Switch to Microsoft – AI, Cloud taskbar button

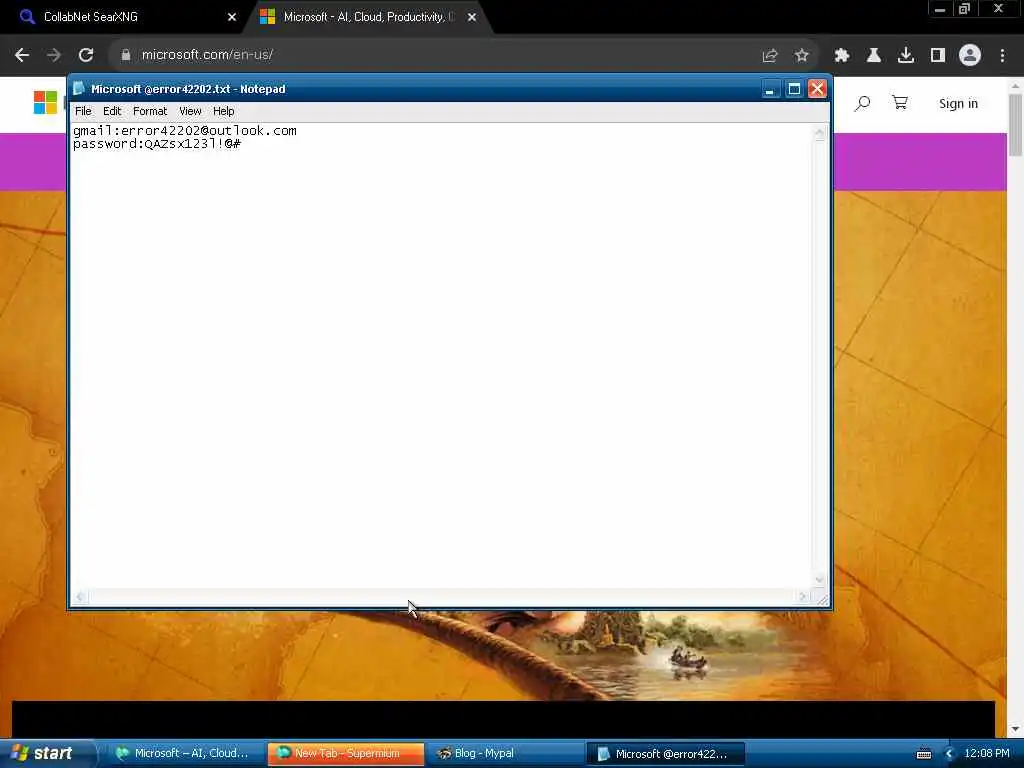click(x=183, y=754)
